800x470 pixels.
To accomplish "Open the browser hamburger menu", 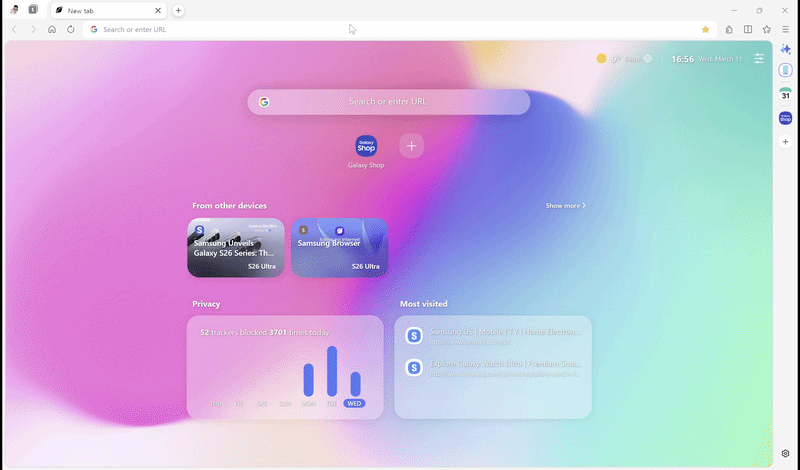I will (785, 29).
